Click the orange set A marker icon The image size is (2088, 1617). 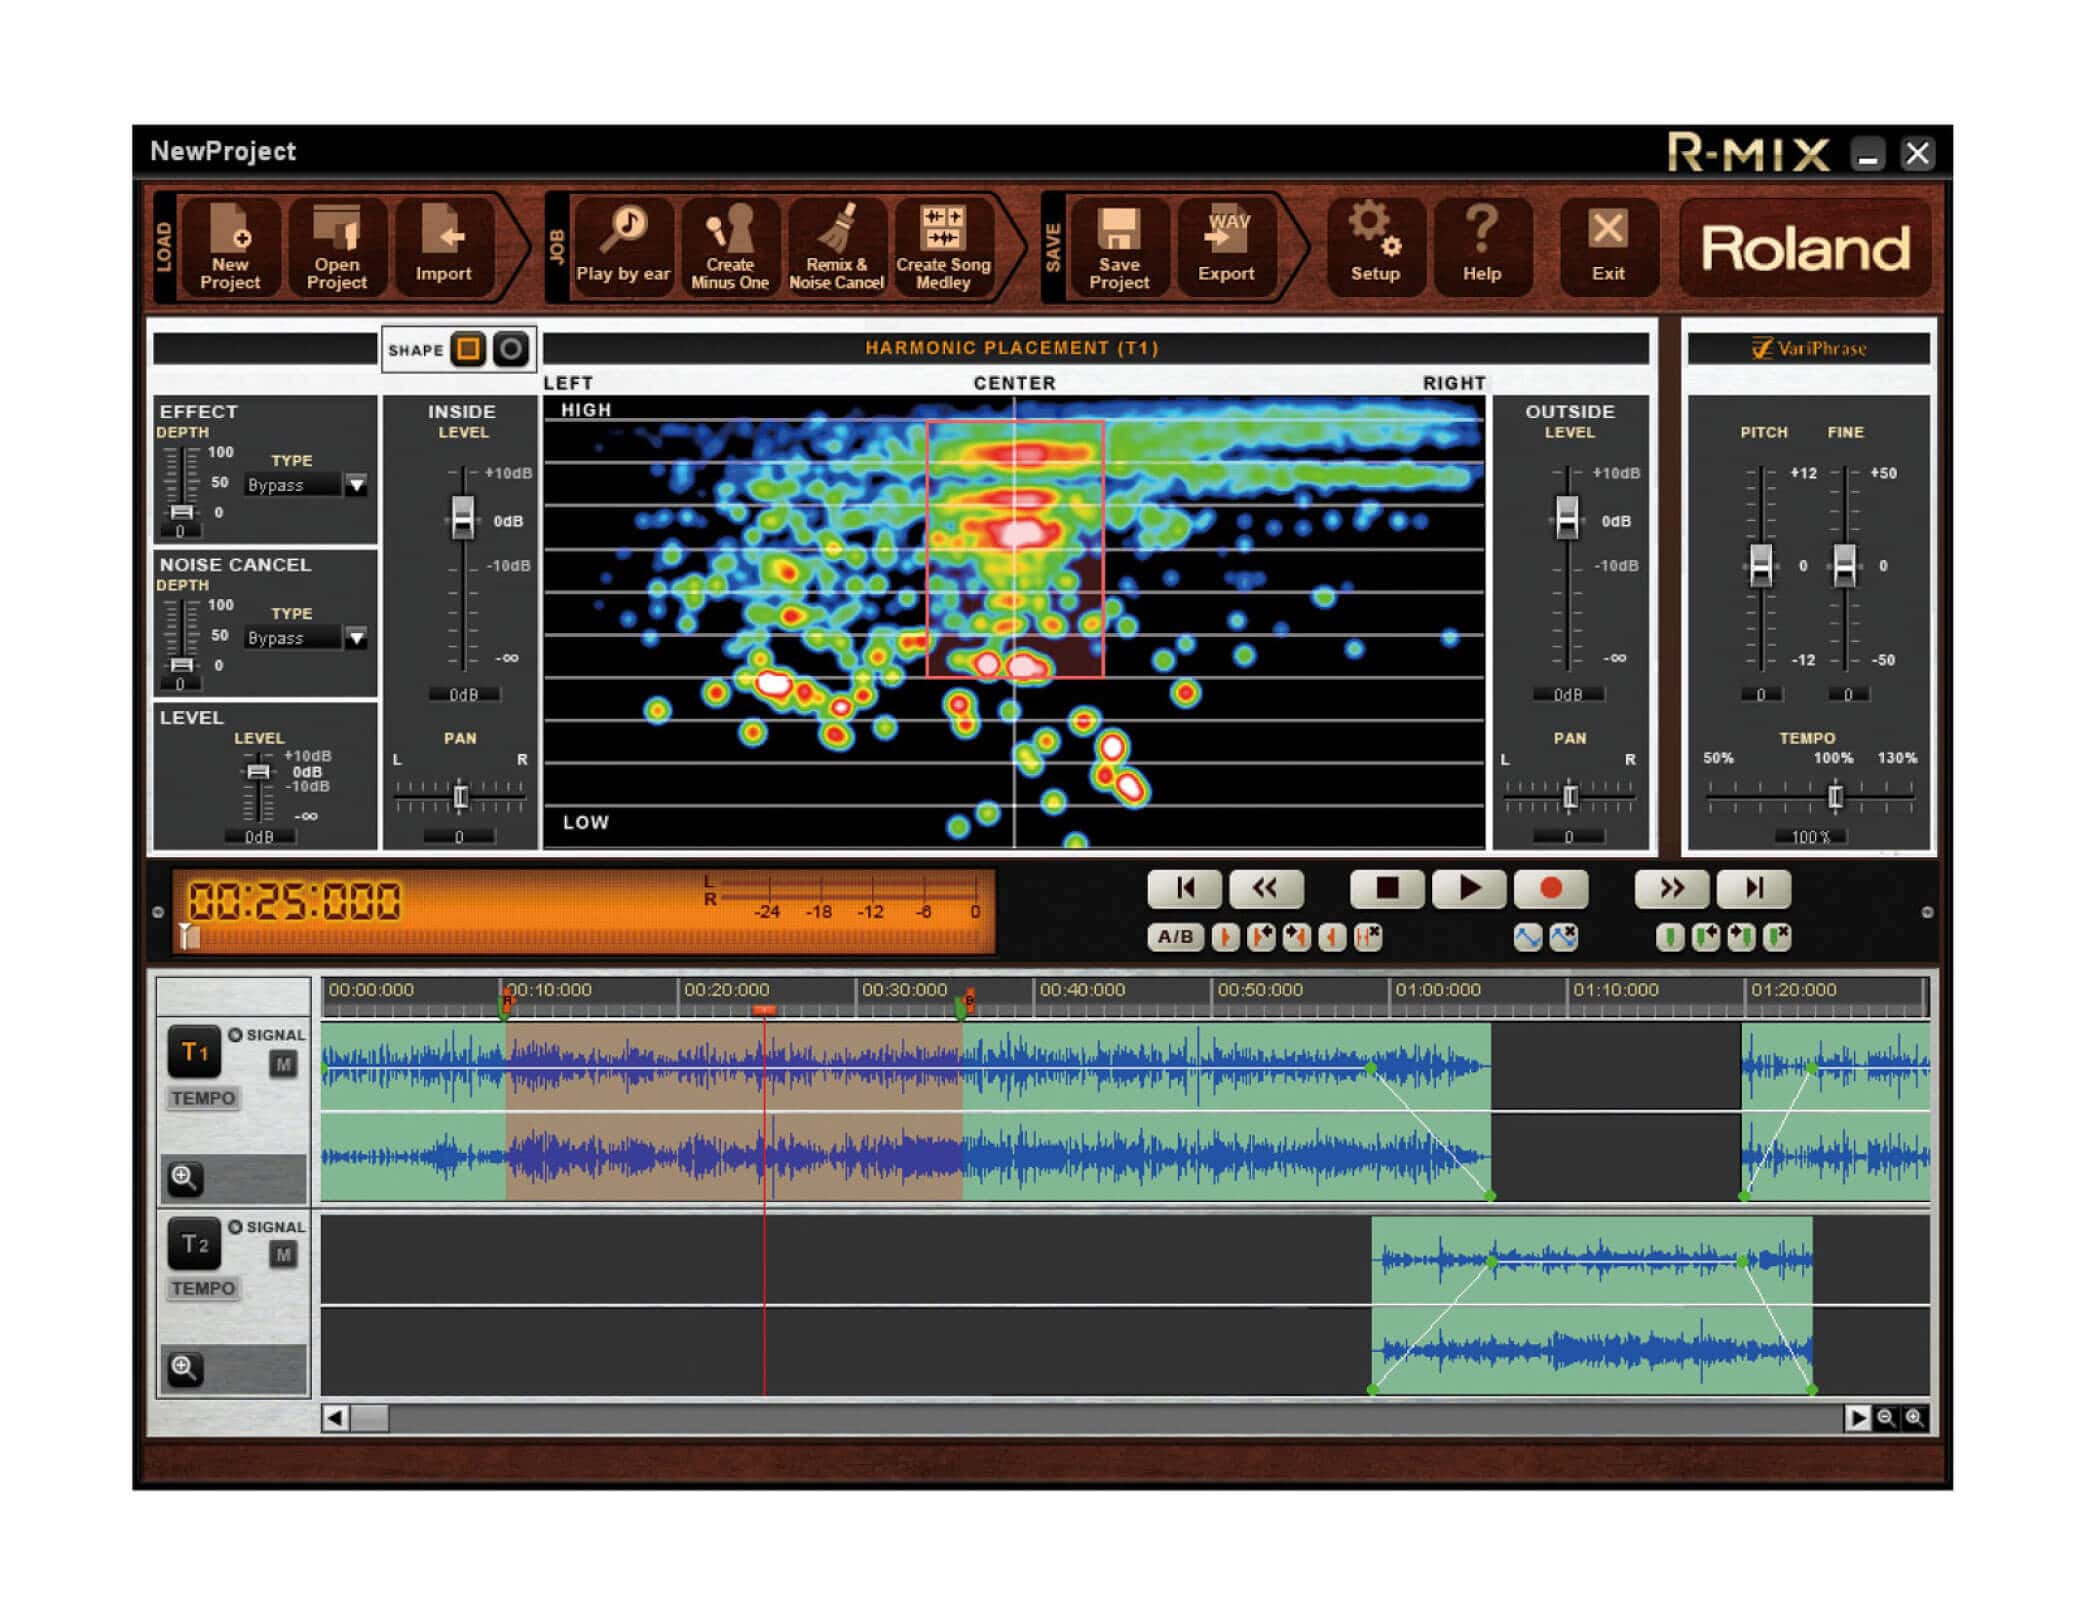(x=1225, y=937)
